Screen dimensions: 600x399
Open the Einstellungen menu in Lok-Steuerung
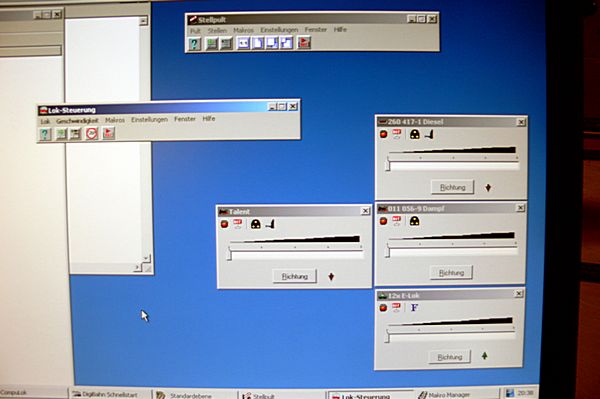coord(150,119)
